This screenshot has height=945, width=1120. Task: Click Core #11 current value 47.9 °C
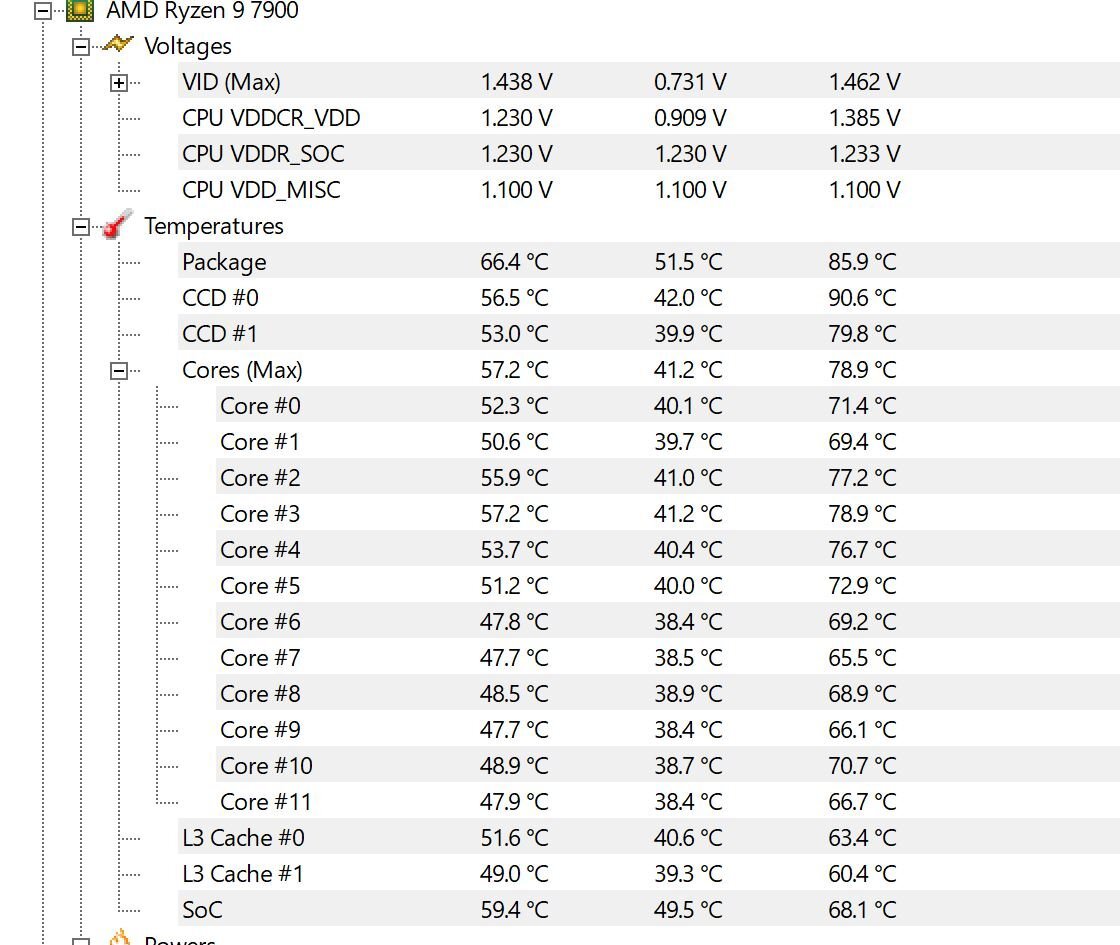click(x=514, y=801)
